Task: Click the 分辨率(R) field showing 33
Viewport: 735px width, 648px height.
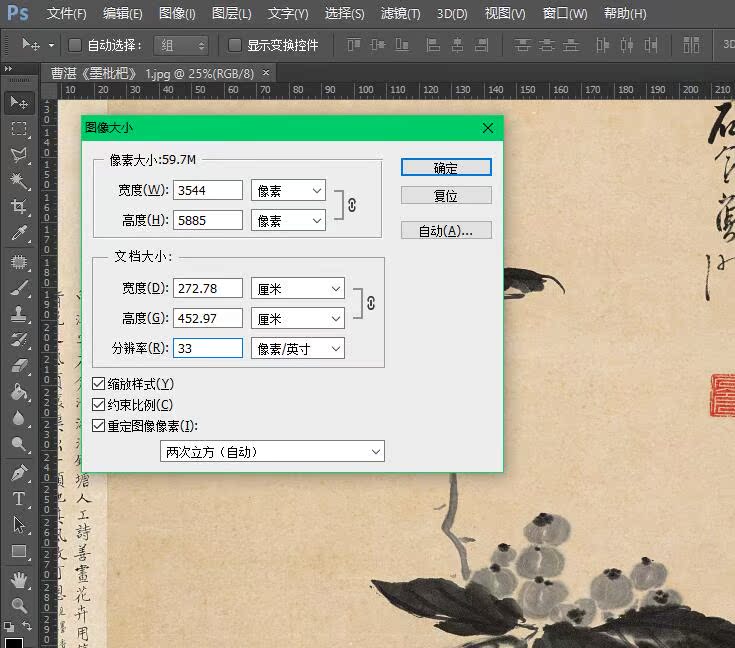Action: tap(208, 348)
